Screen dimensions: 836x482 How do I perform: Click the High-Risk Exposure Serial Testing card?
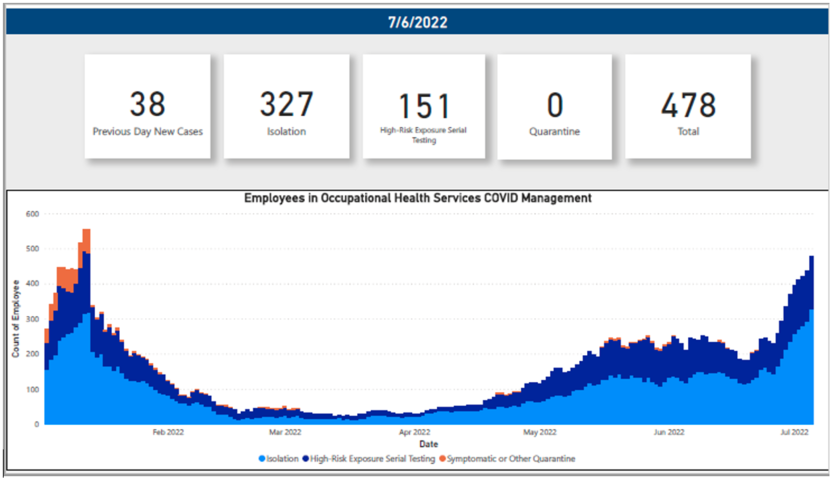(x=425, y=106)
